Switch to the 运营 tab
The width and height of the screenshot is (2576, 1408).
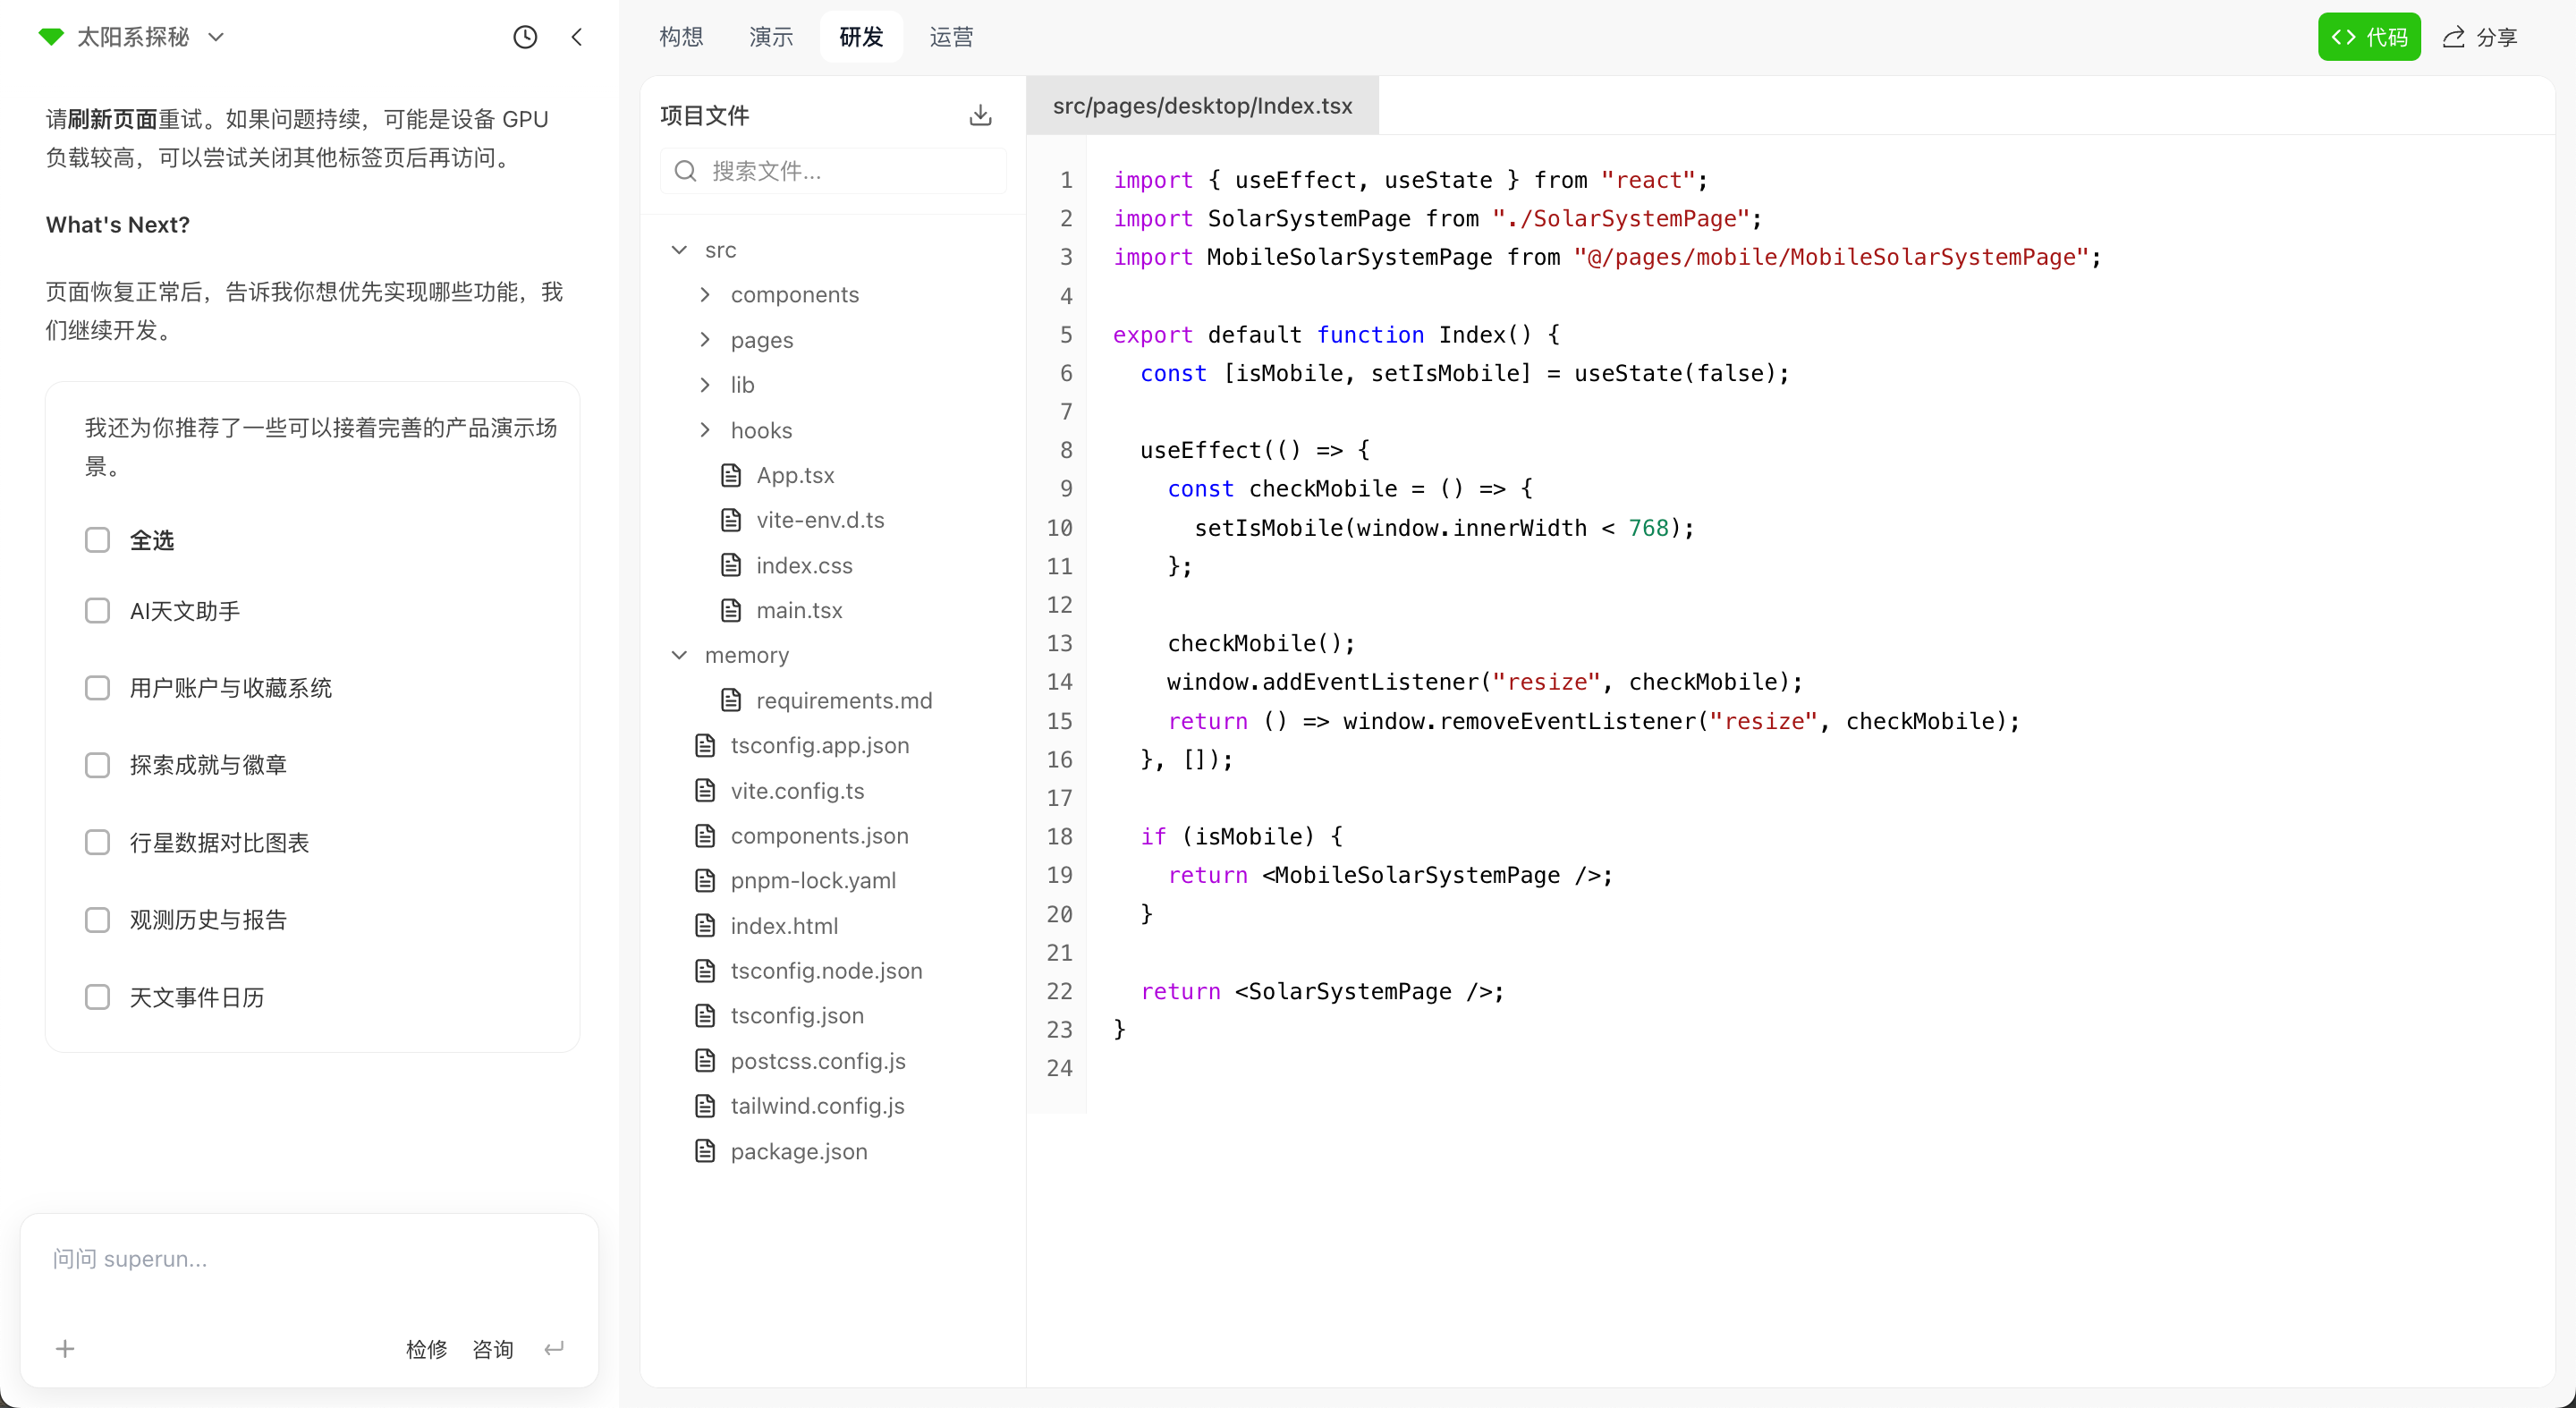(x=950, y=37)
